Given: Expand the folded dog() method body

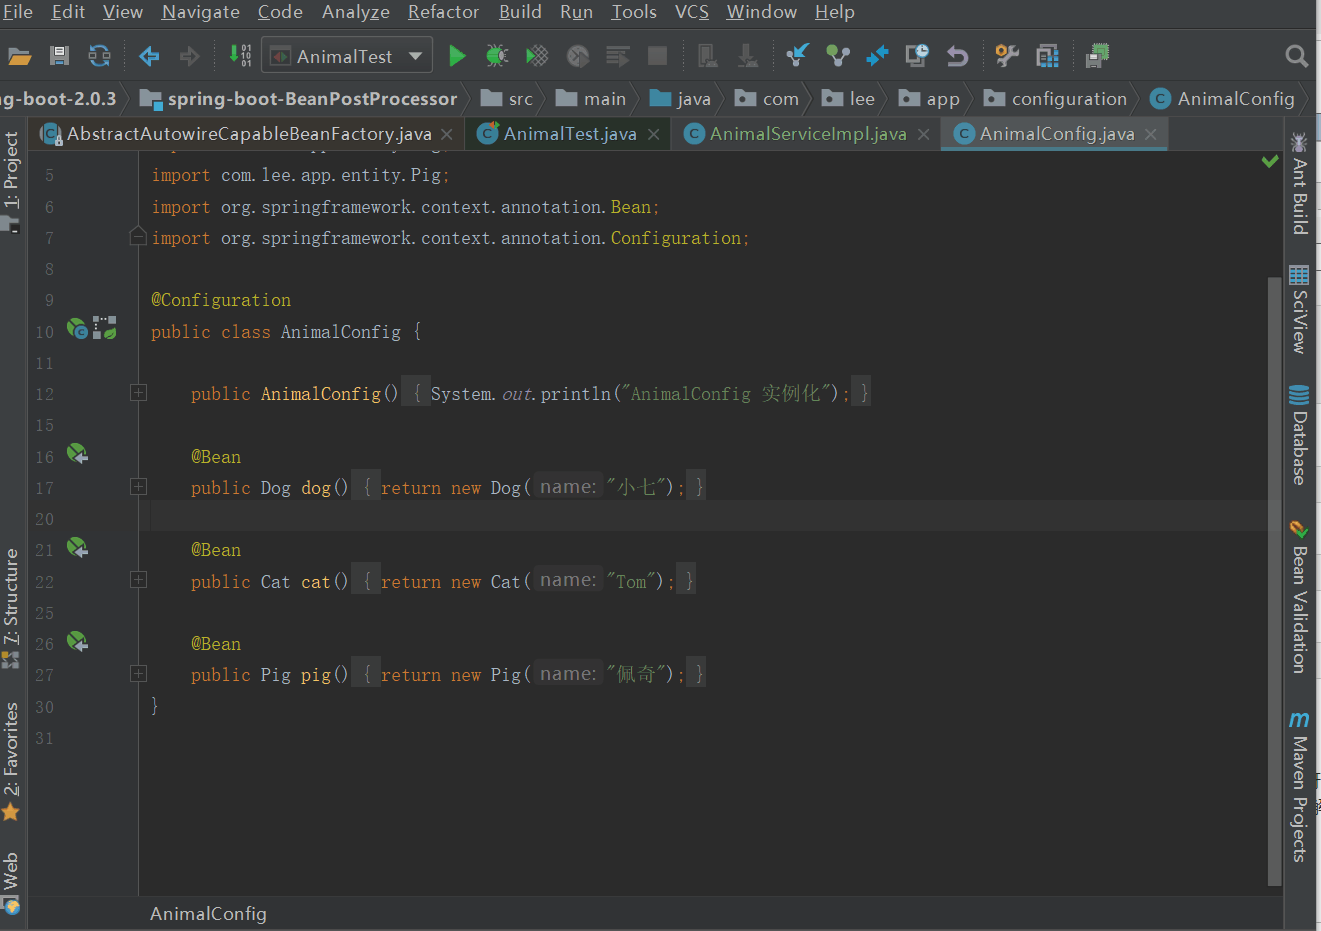Looking at the screenshot, I should [x=139, y=487].
